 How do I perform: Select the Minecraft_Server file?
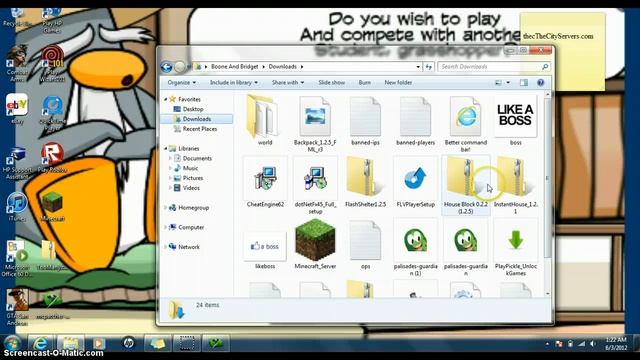point(315,245)
